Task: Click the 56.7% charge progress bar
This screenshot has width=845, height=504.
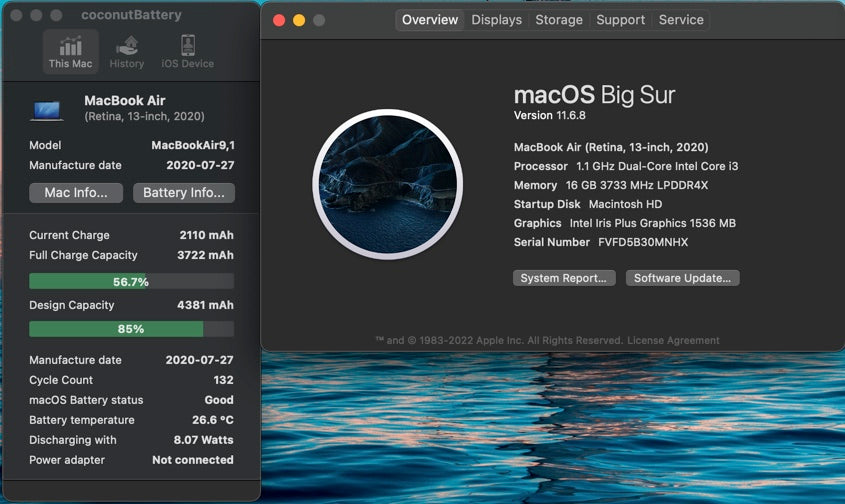Action: [131, 281]
